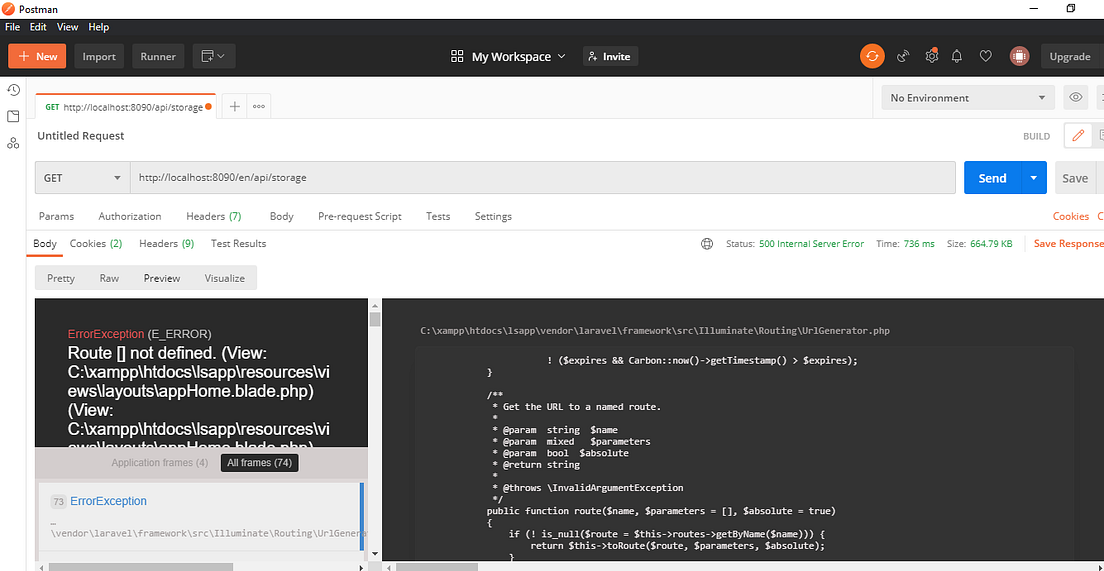Click the Cookies link on the right
The width and height of the screenshot is (1104, 571).
[1071, 216]
